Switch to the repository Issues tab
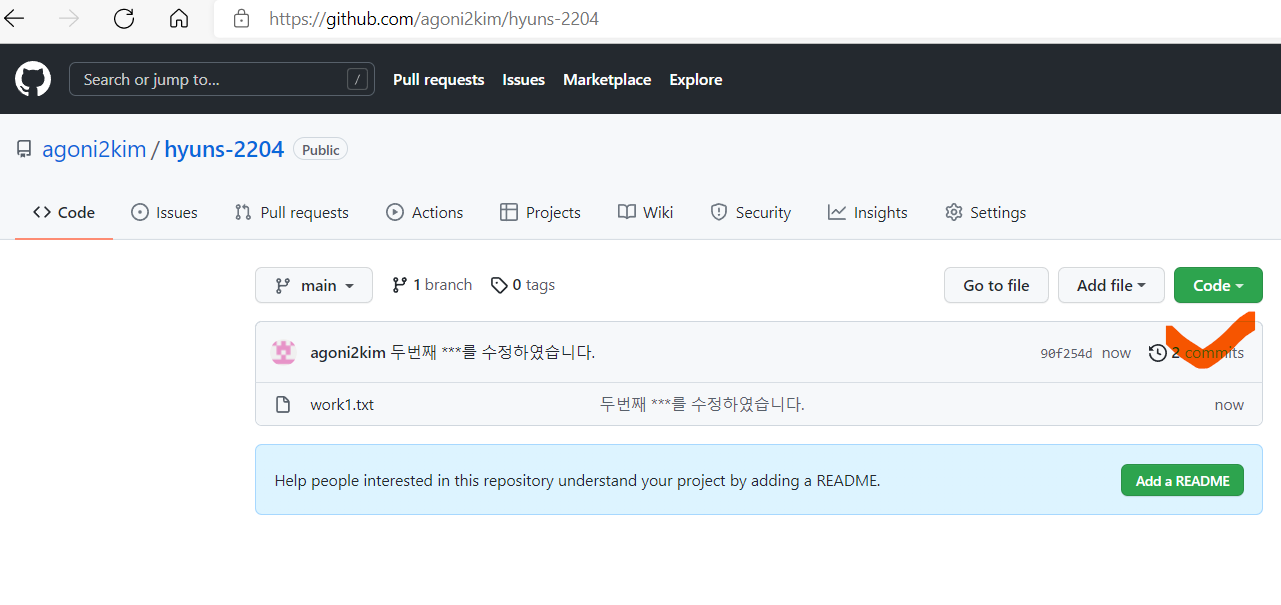Image resolution: width=1281 pixels, height=605 pixels. [165, 212]
